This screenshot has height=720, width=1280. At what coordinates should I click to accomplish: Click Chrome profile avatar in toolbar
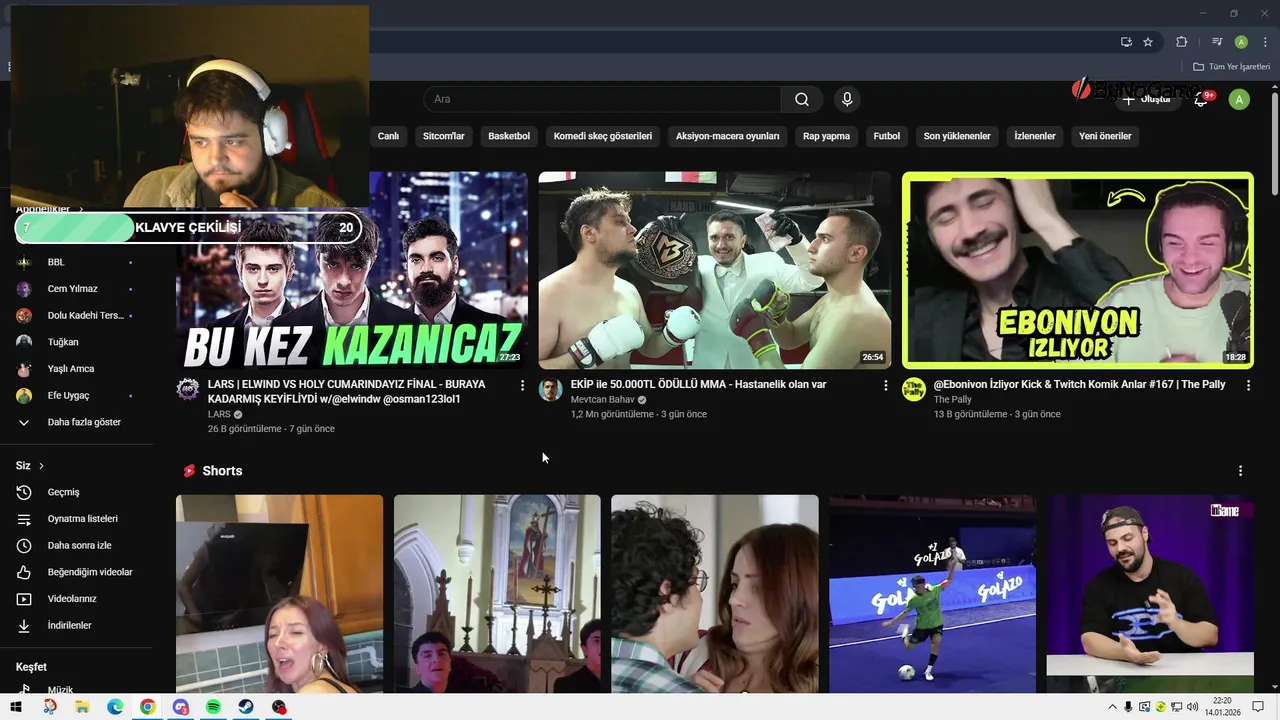point(1241,42)
